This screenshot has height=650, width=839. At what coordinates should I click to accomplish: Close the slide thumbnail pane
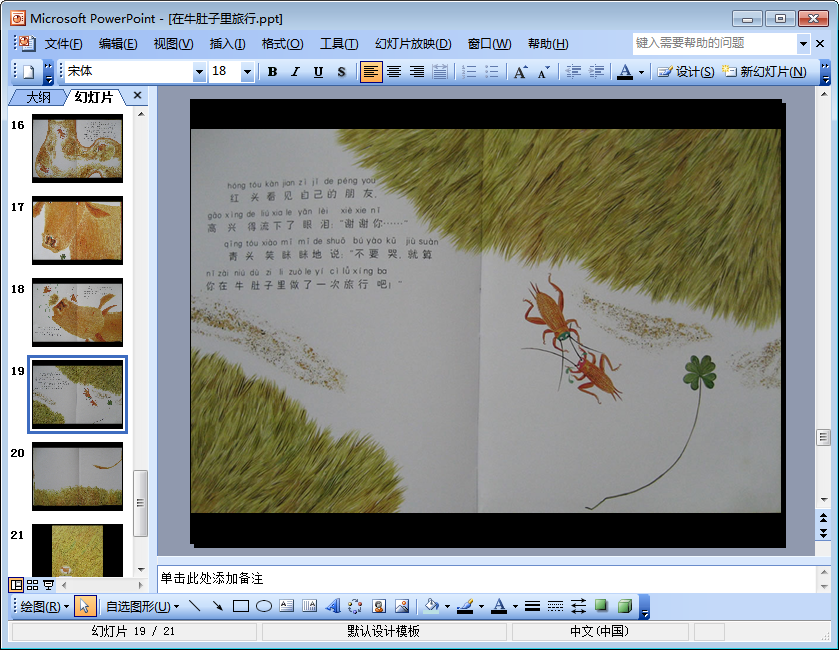coord(138,96)
